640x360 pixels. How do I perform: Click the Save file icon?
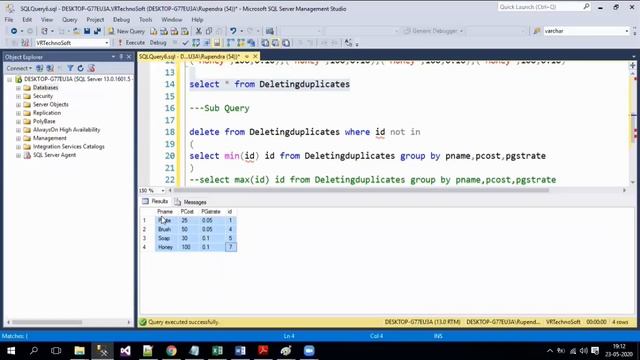(x=87, y=31)
